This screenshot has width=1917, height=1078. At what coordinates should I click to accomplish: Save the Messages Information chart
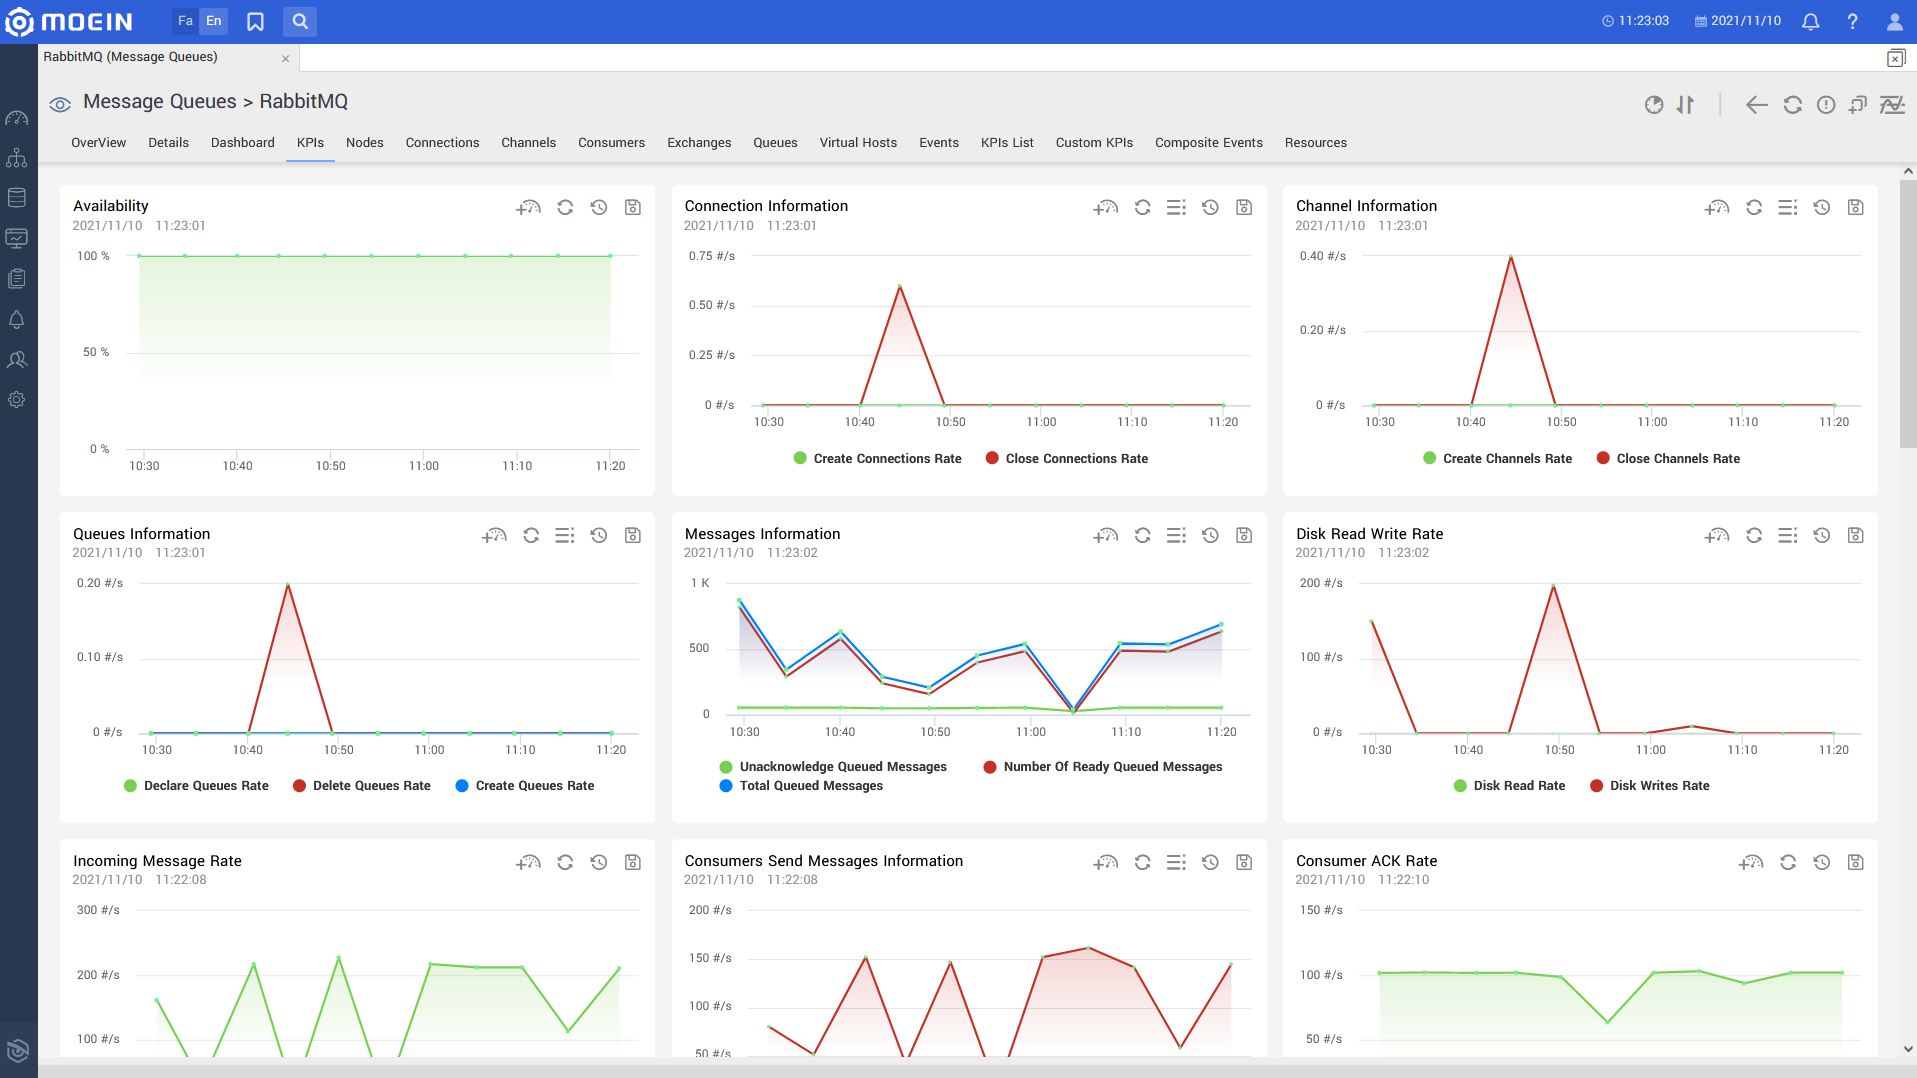click(1244, 535)
